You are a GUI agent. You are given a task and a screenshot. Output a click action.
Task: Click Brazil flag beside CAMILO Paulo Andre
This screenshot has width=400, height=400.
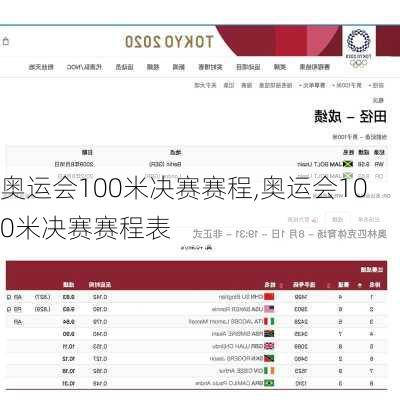click(x=269, y=383)
